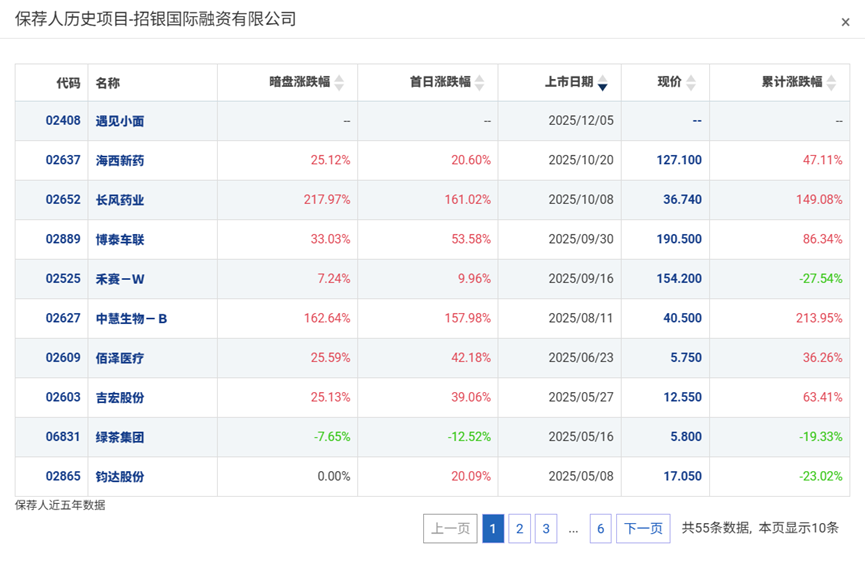This screenshot has width=865, height=565.
Task: Select current page 1 button
Action: [493, 529]
